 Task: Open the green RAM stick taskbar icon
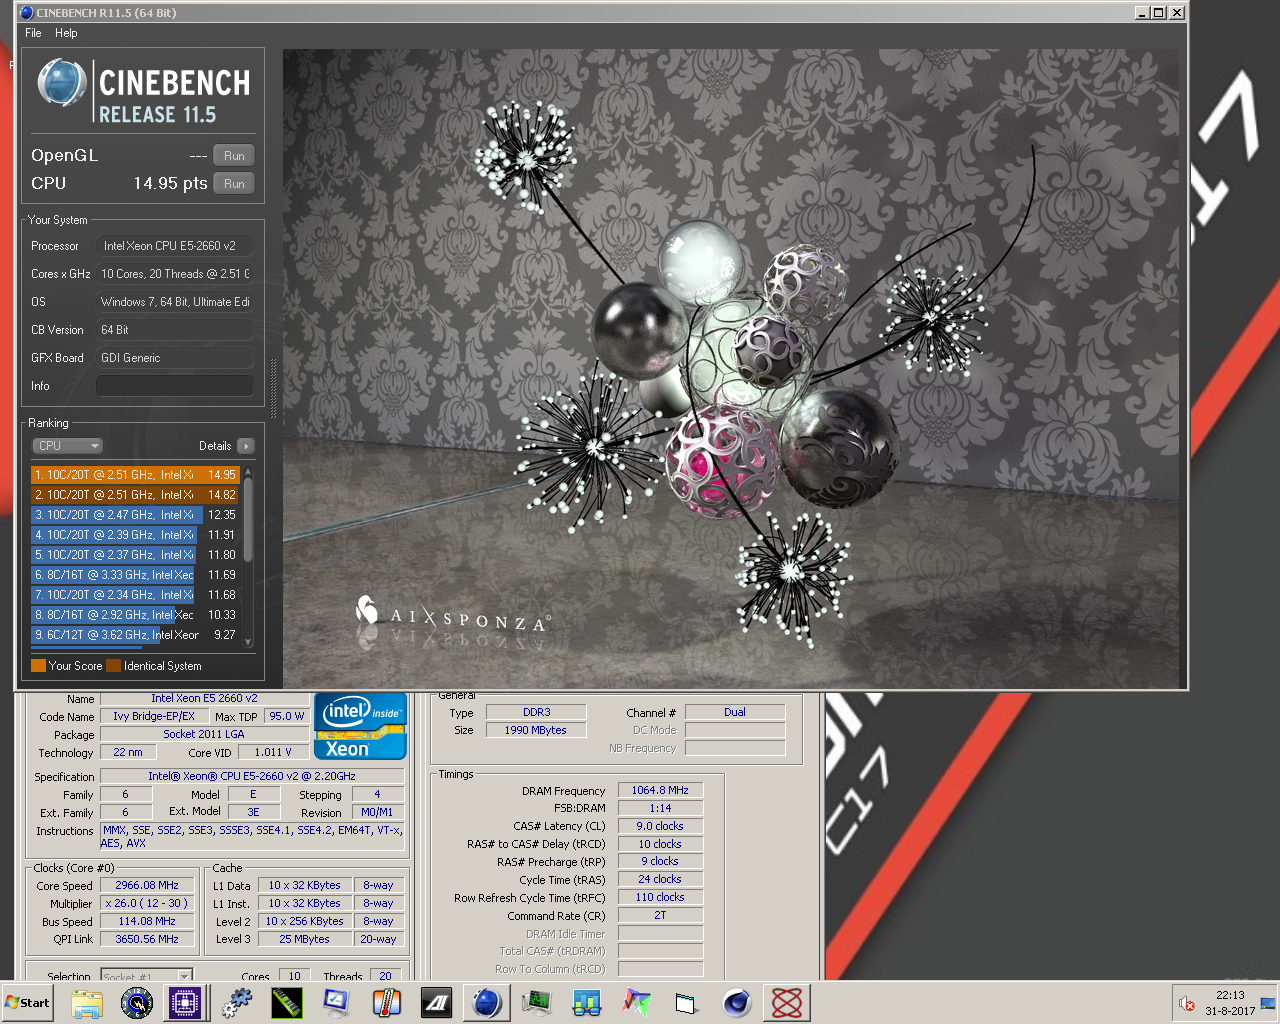coord(287,1003)
